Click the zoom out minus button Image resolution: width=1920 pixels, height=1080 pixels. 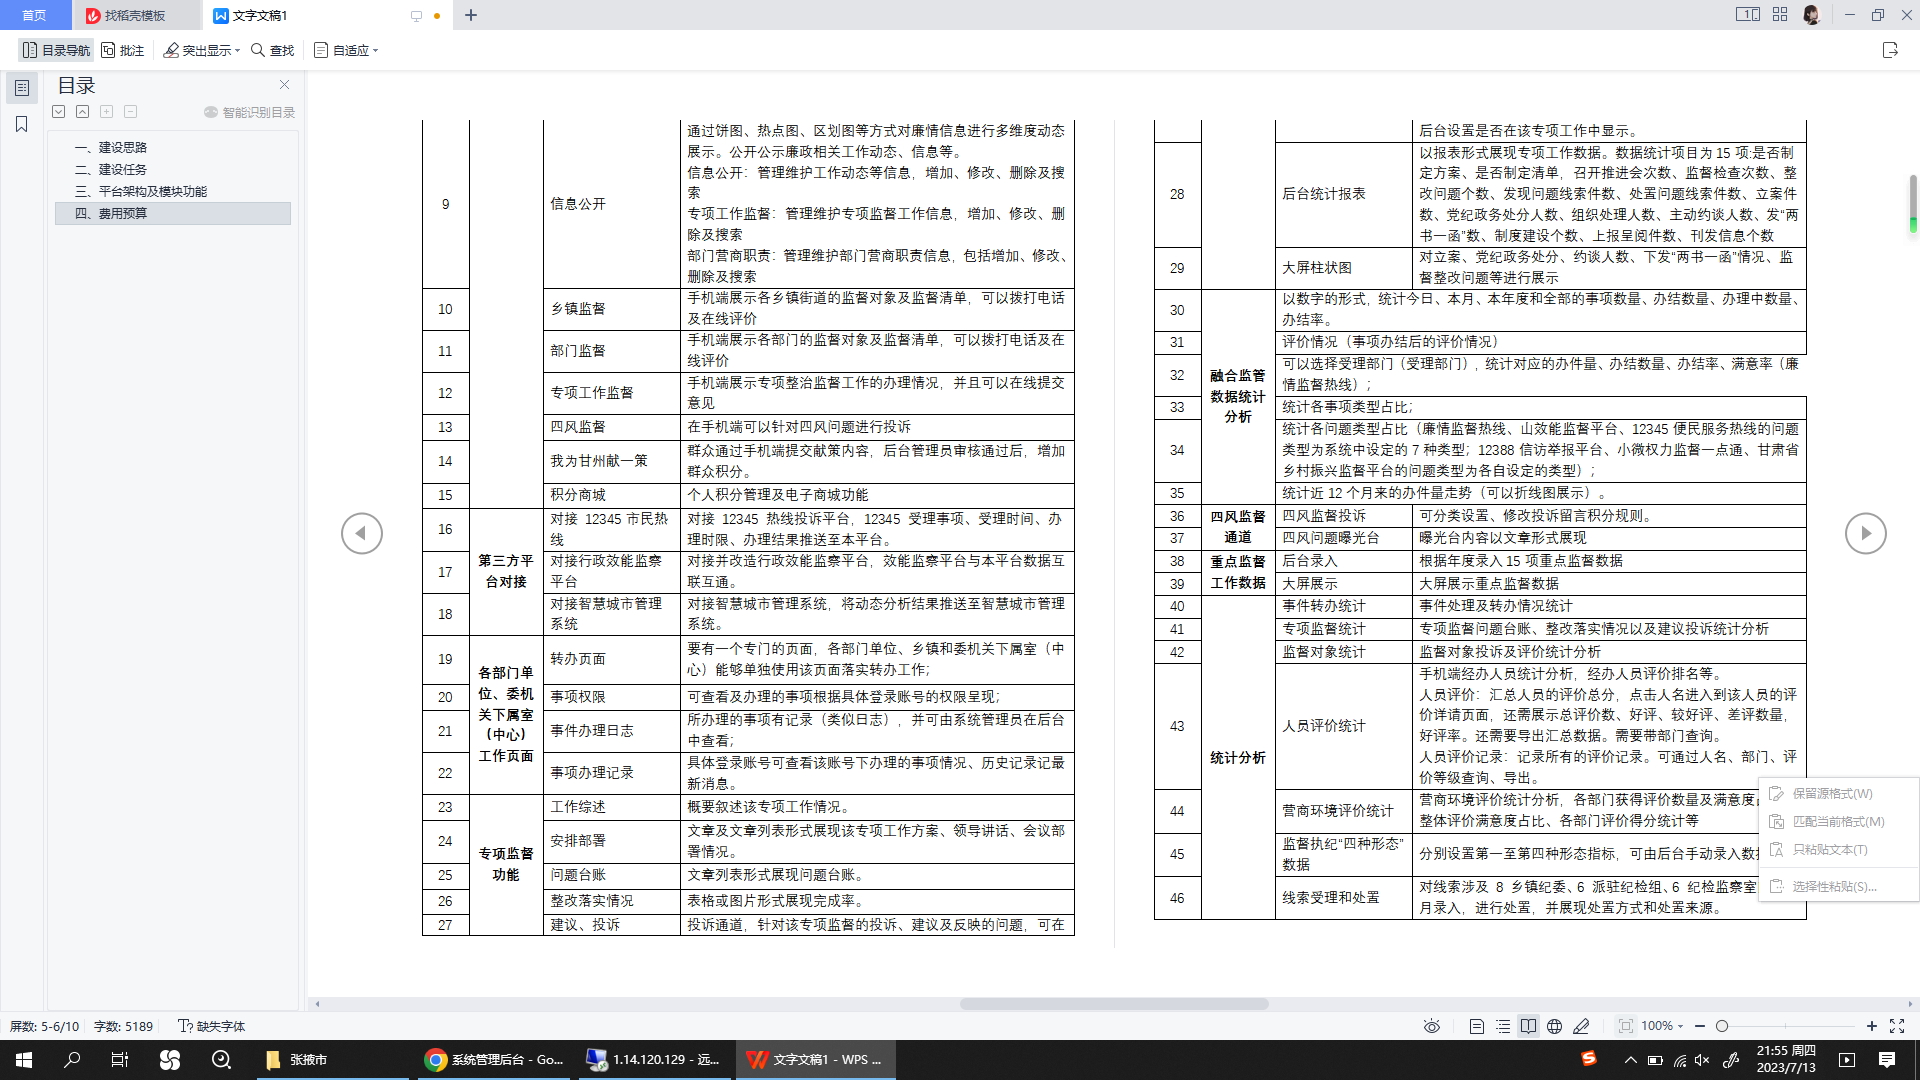click(1699, 1026)
